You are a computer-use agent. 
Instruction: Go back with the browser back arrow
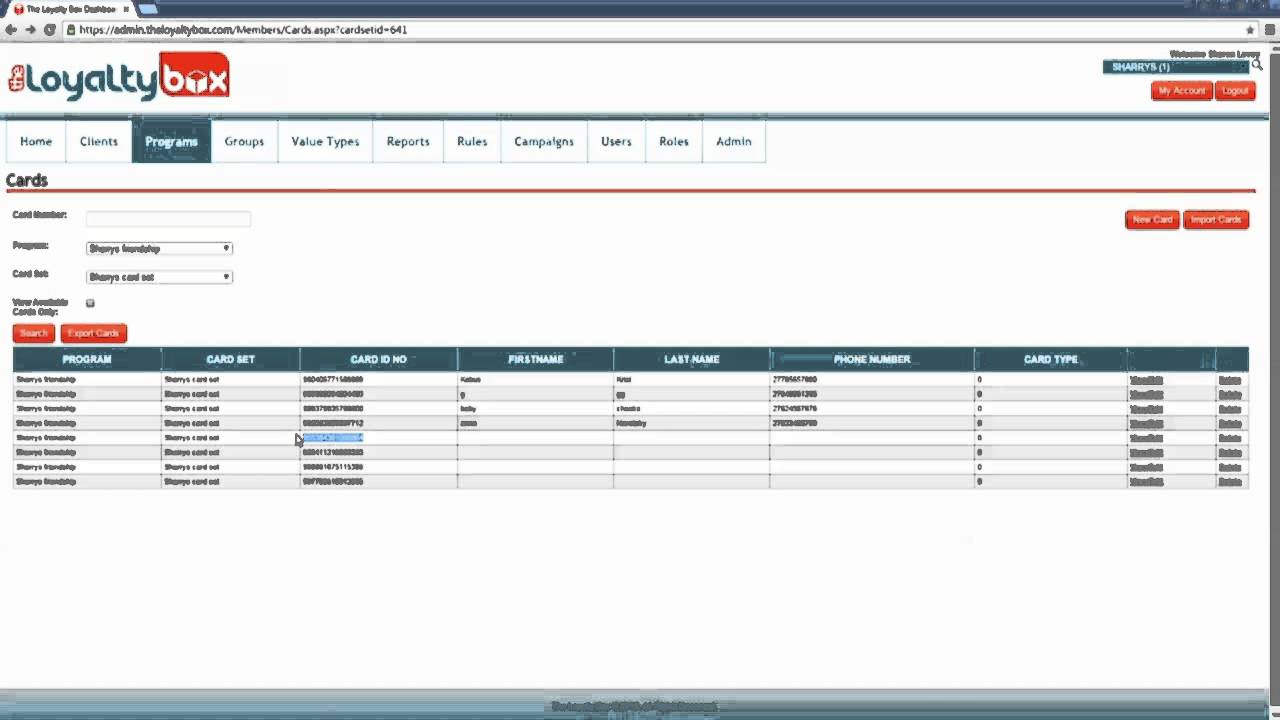[11, 30]
